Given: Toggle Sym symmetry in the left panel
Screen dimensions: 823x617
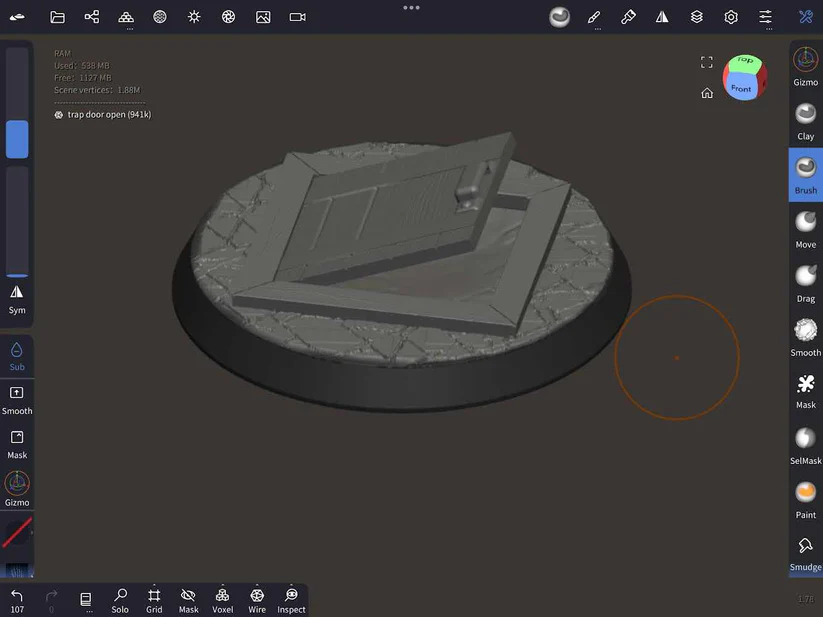Looking at the screenshot, I should (x=17, y=300).
